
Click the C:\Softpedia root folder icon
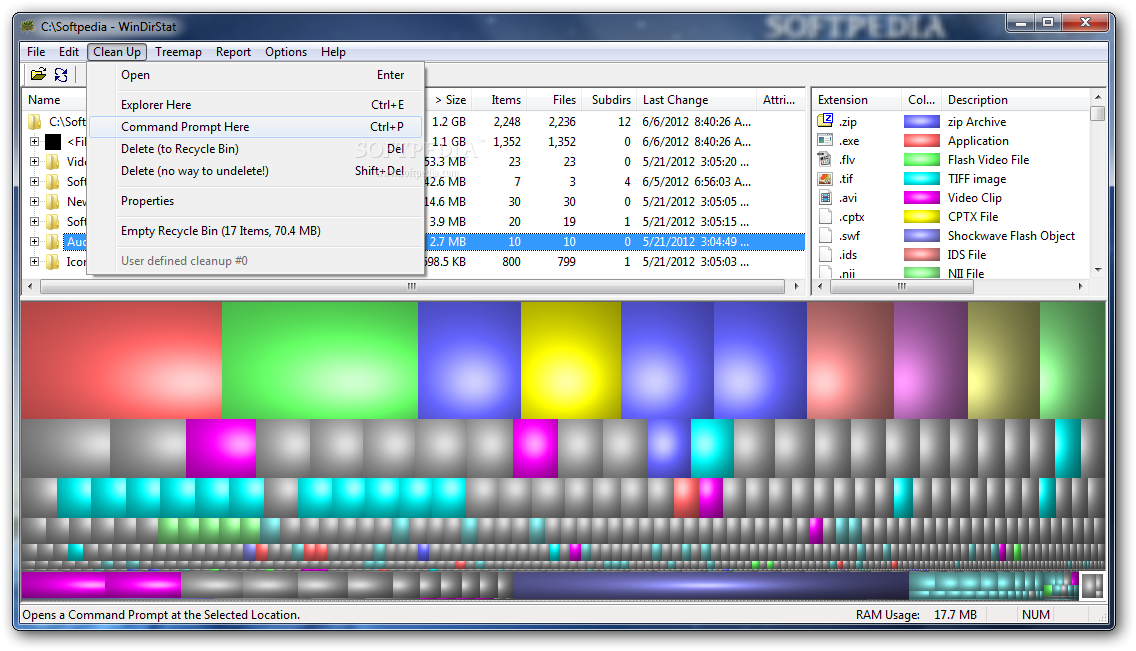(x=35, y=121)
